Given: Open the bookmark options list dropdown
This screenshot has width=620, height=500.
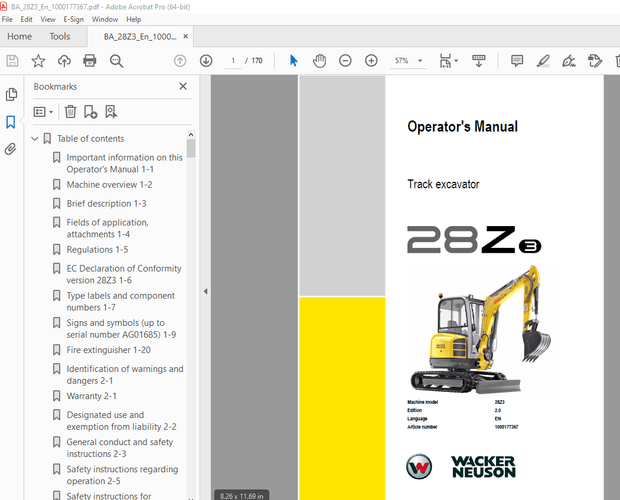Looking at the screenshot, I should coord(43,112).
